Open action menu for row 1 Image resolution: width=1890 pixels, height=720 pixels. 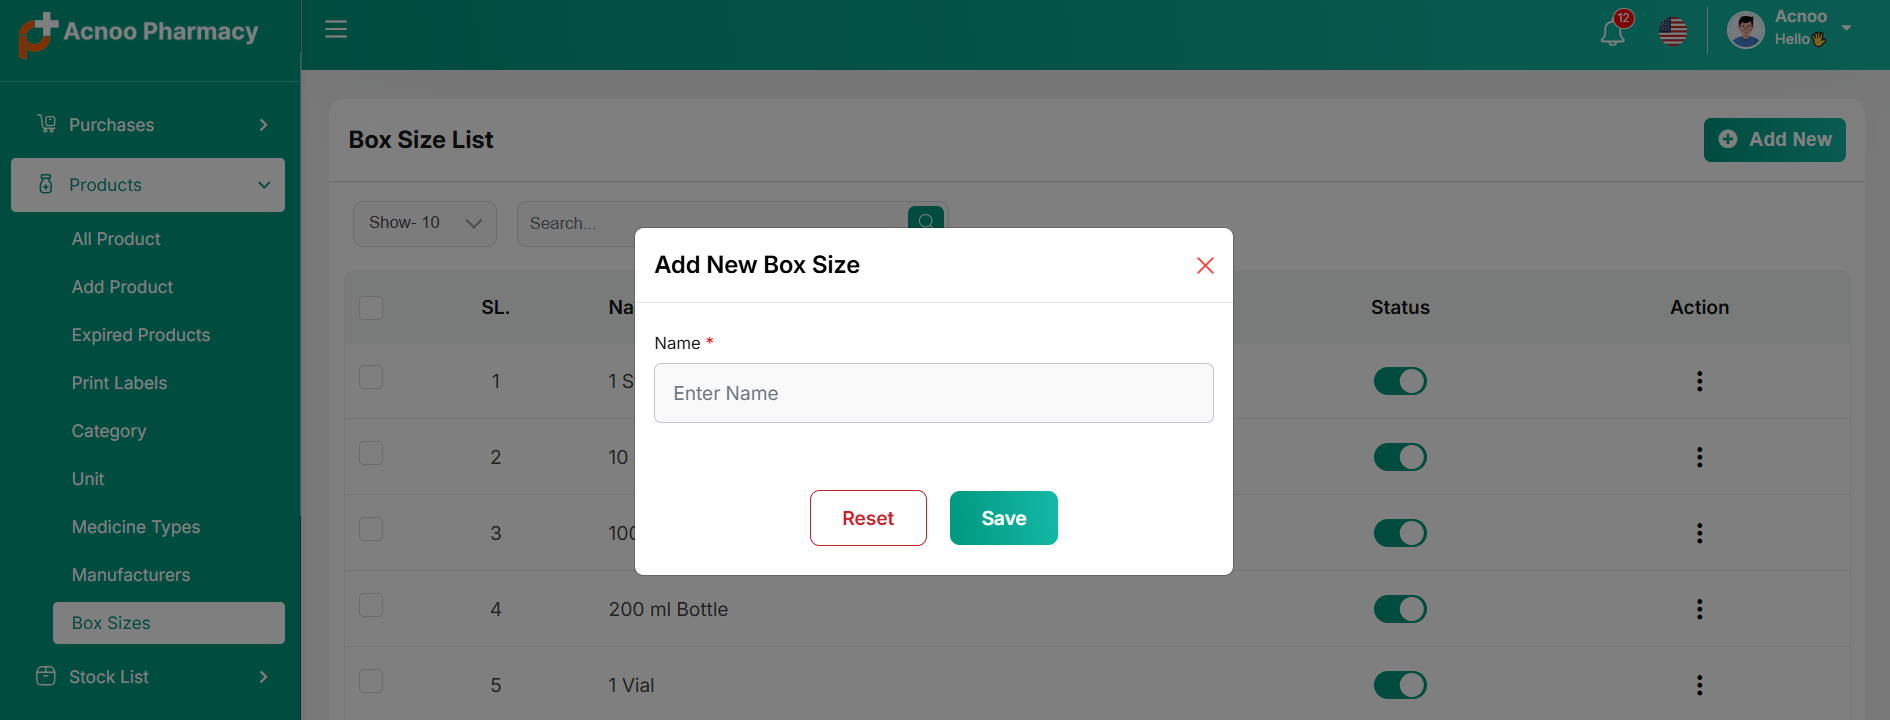[x=1699, y=381]
